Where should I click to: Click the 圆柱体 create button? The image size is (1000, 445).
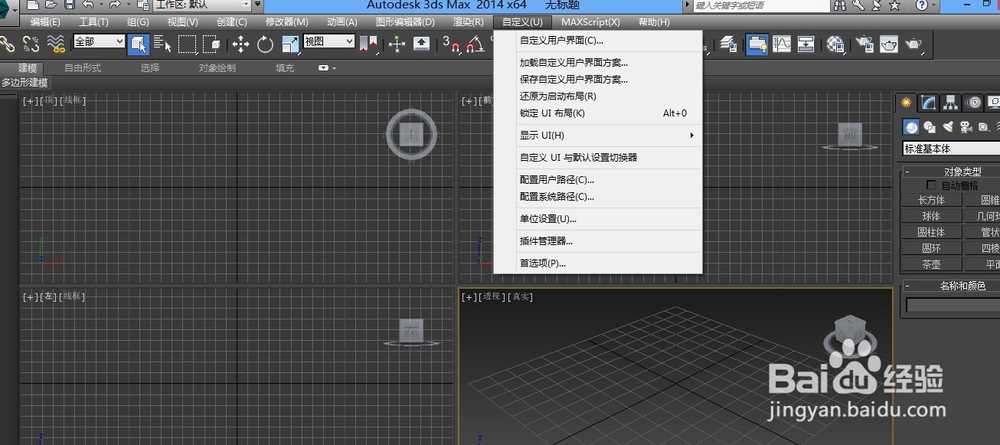coord(931,232)
